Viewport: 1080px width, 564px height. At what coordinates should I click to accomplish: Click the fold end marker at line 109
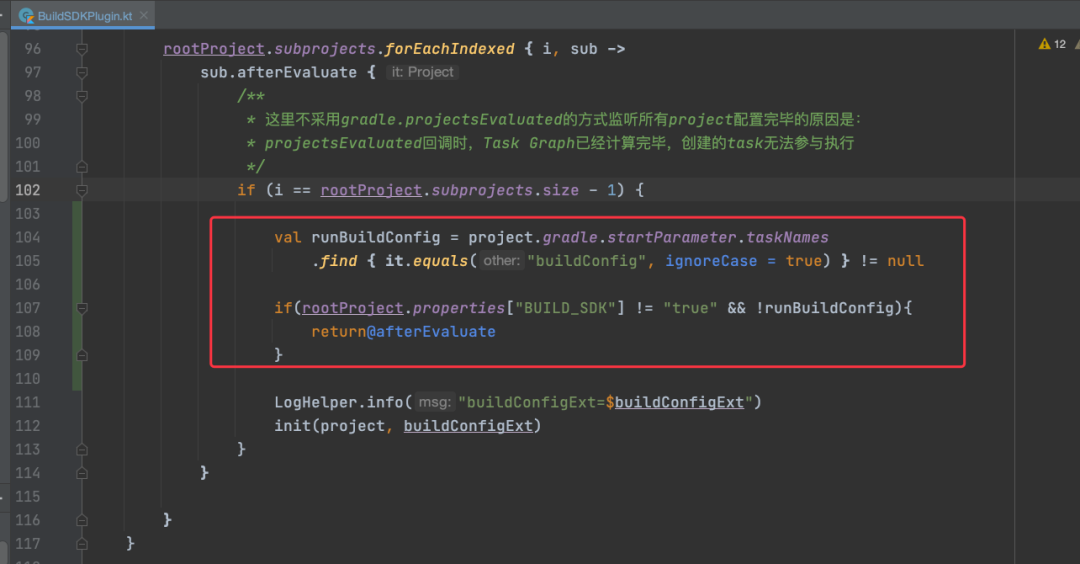pyautogui.click(x=82, y=355)
